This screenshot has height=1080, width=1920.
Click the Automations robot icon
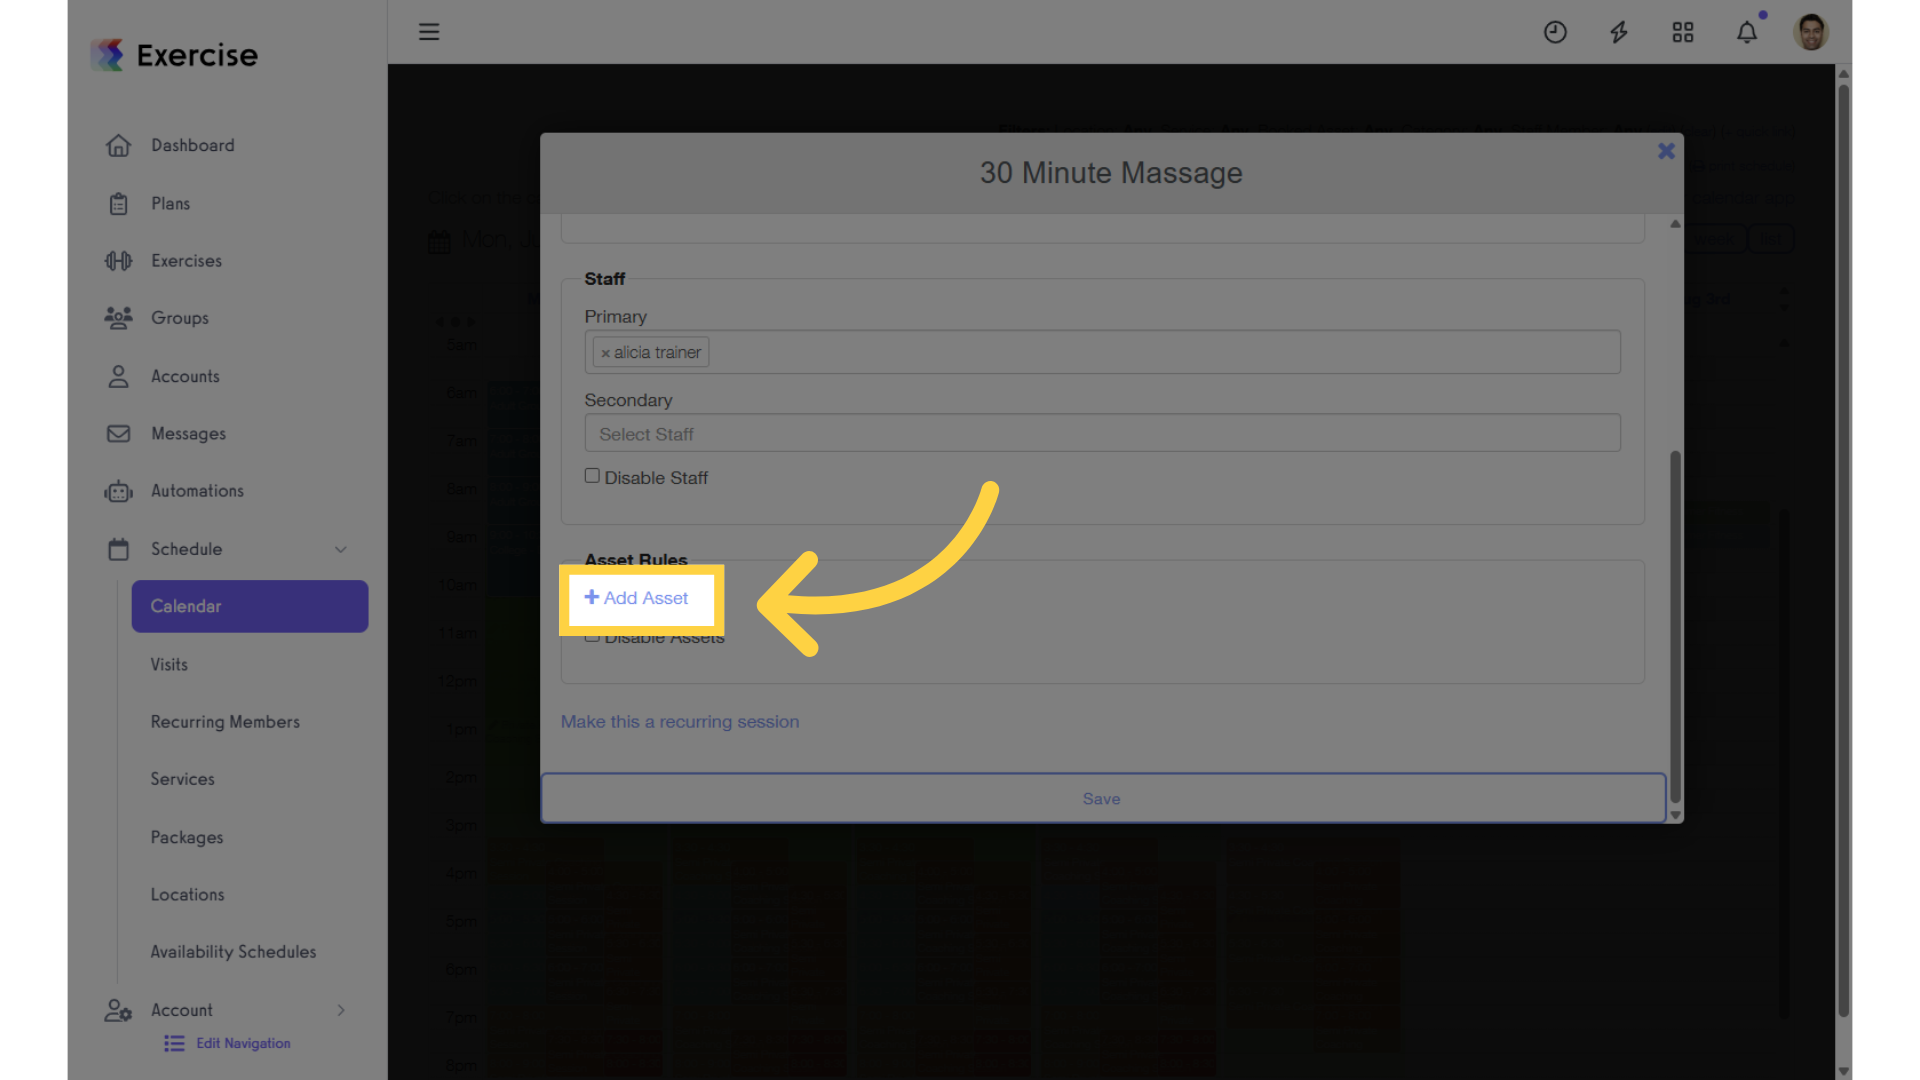118,491
